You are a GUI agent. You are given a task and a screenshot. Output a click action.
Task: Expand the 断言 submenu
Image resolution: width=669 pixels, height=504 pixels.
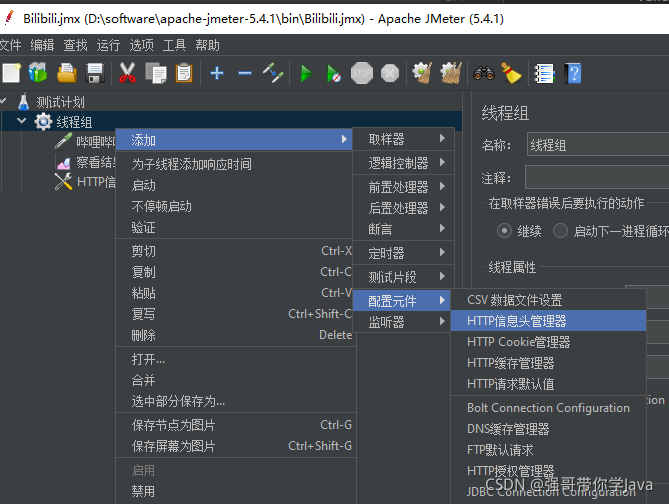tap(403, 229)
